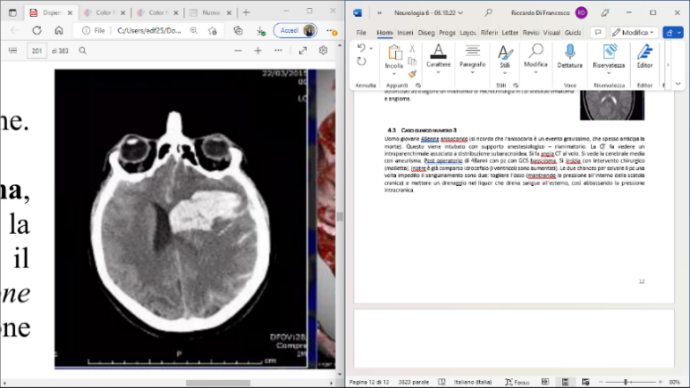690x388 pixels.
Task: Toggle full-screen fit for PDF page
Action: pos(303,51)
